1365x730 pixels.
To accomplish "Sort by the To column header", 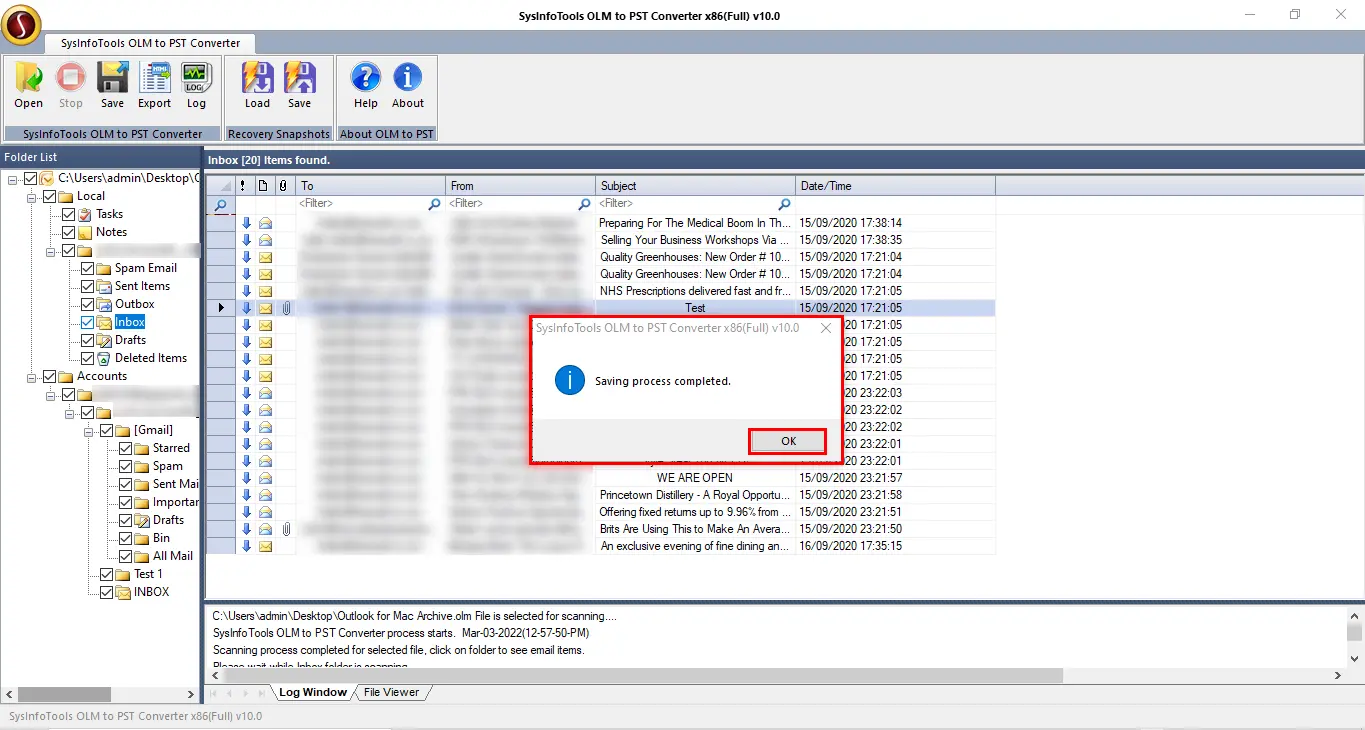I will tap(371, 185).
